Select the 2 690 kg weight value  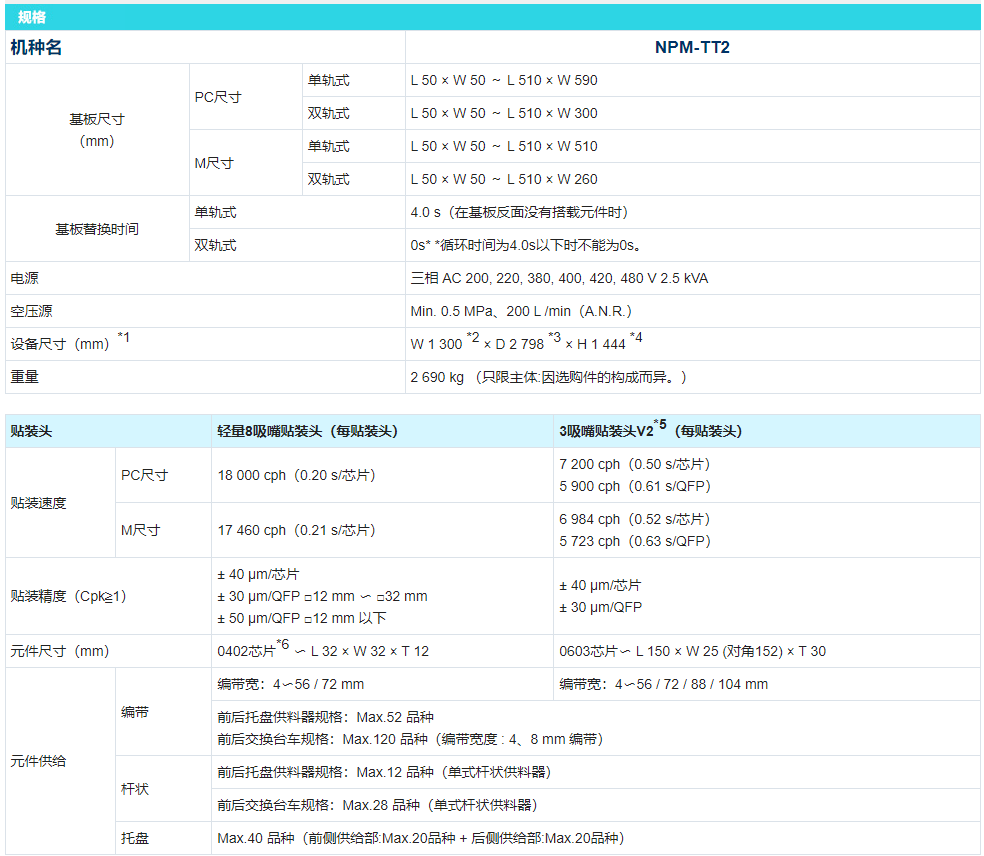pos(437,377)
